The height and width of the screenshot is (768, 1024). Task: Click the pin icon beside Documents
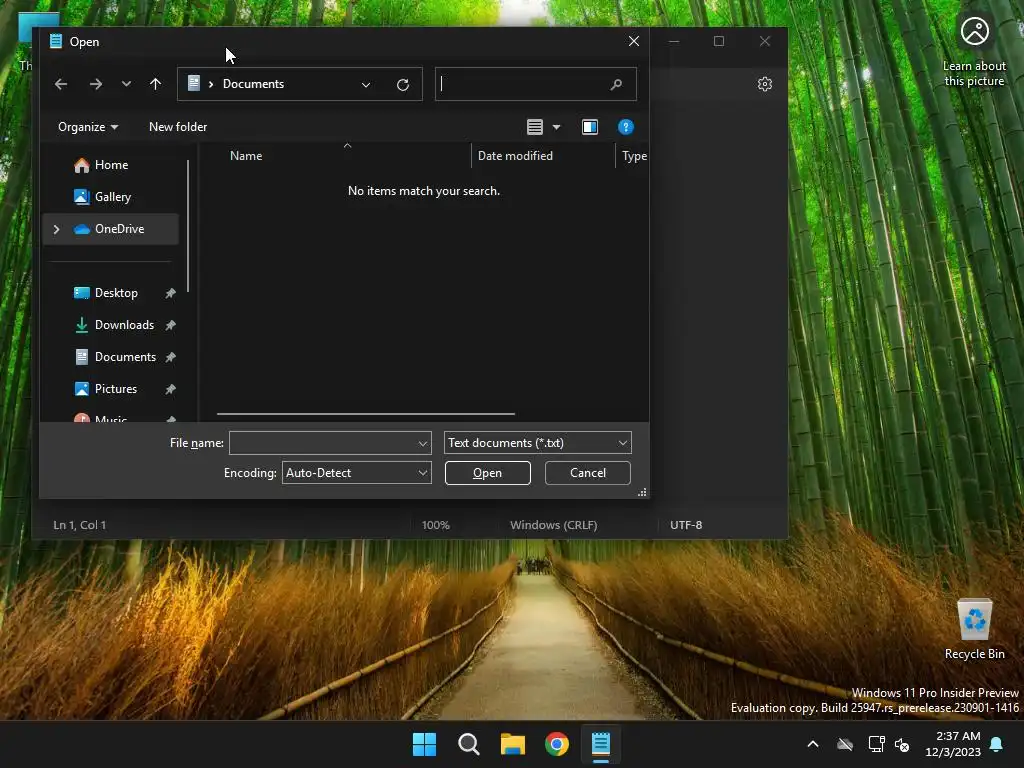coord(170,357)
